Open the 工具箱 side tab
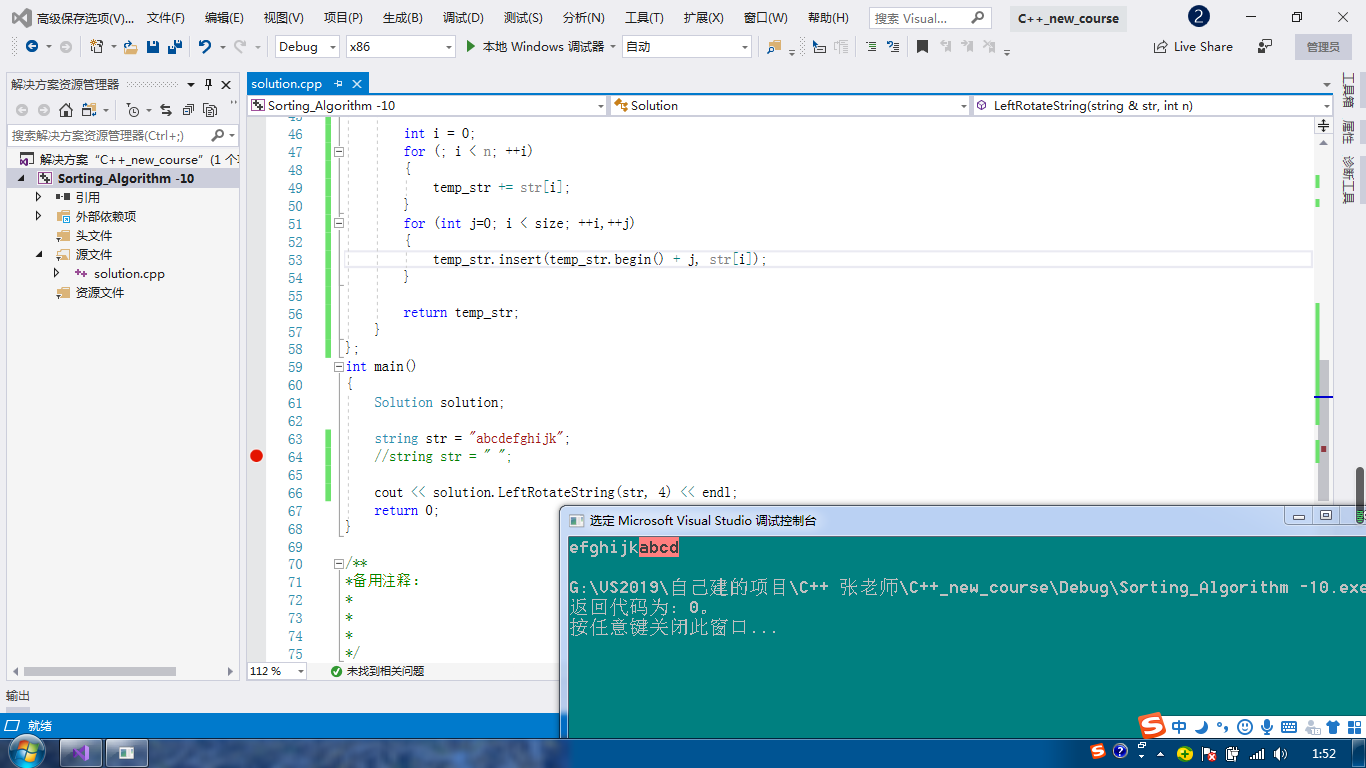Viewport: 1366px width, 768px height. 1347,91
